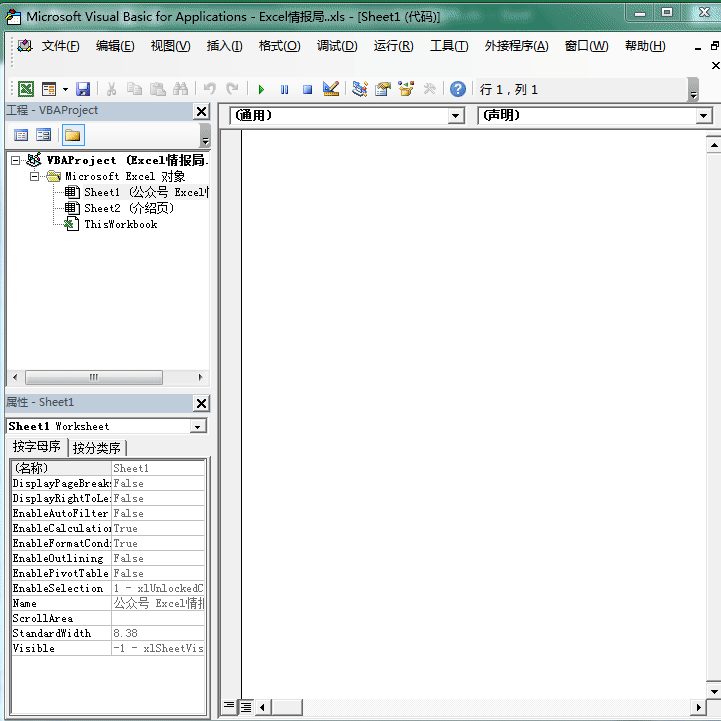Image resolution: width=721 pixels, height=721 pixels.
Task: Click the project panel horizontal scrollbar thumb
Action: (x=94, y=378)
